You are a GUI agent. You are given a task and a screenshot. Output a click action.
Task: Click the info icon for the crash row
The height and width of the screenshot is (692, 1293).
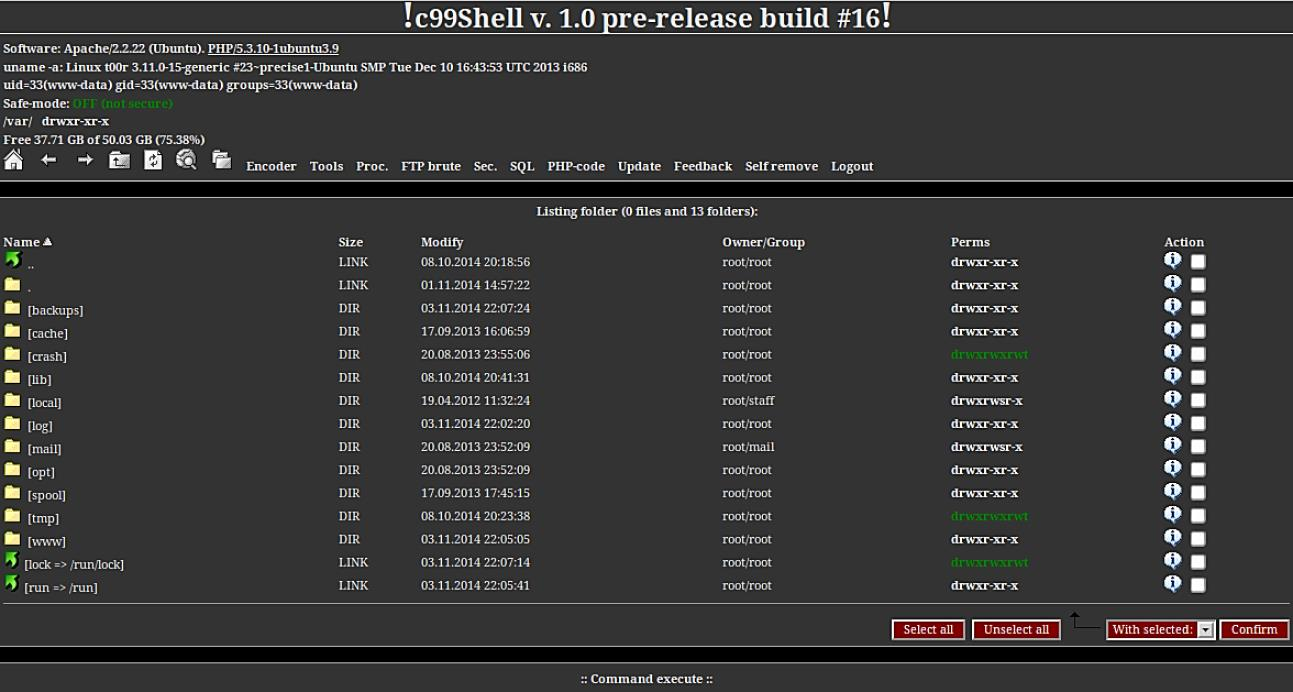[x=1173, y=353]
